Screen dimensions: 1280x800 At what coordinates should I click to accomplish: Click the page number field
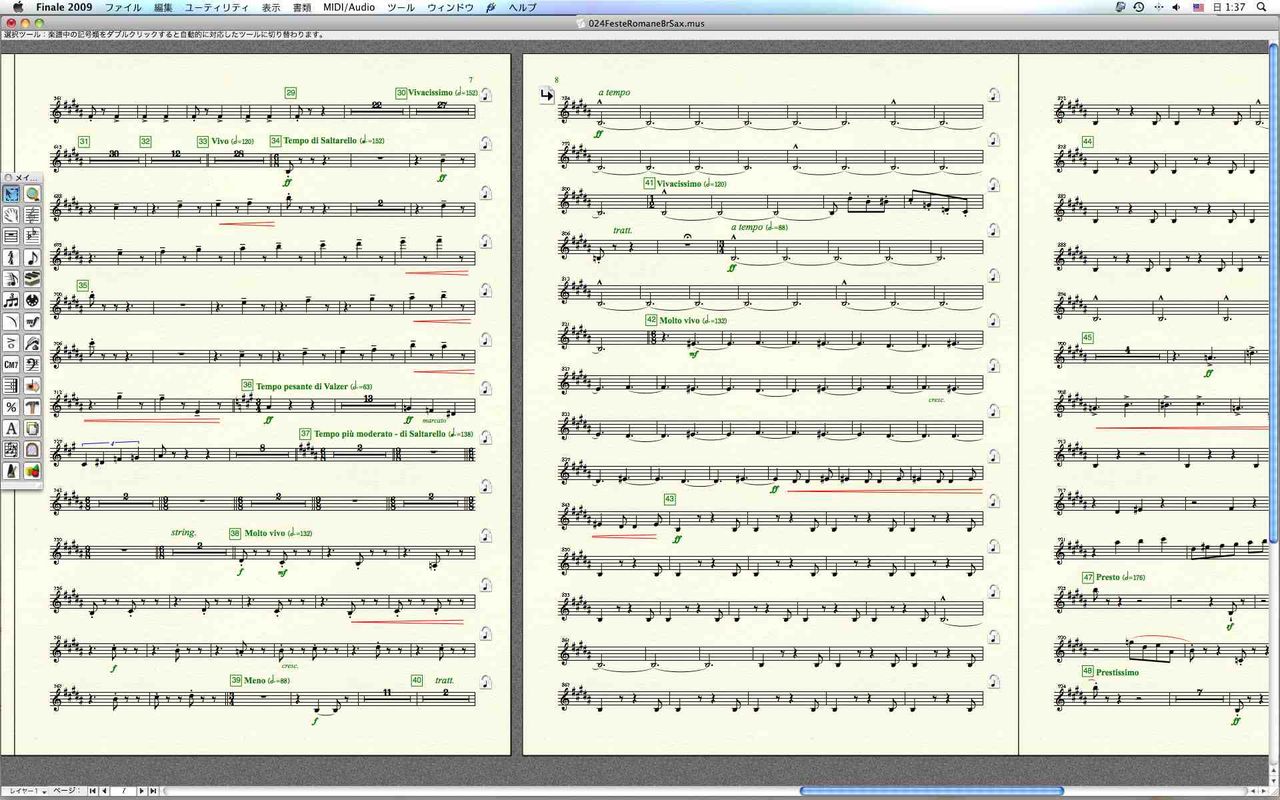pyautogui.click(x=123, y=791)
